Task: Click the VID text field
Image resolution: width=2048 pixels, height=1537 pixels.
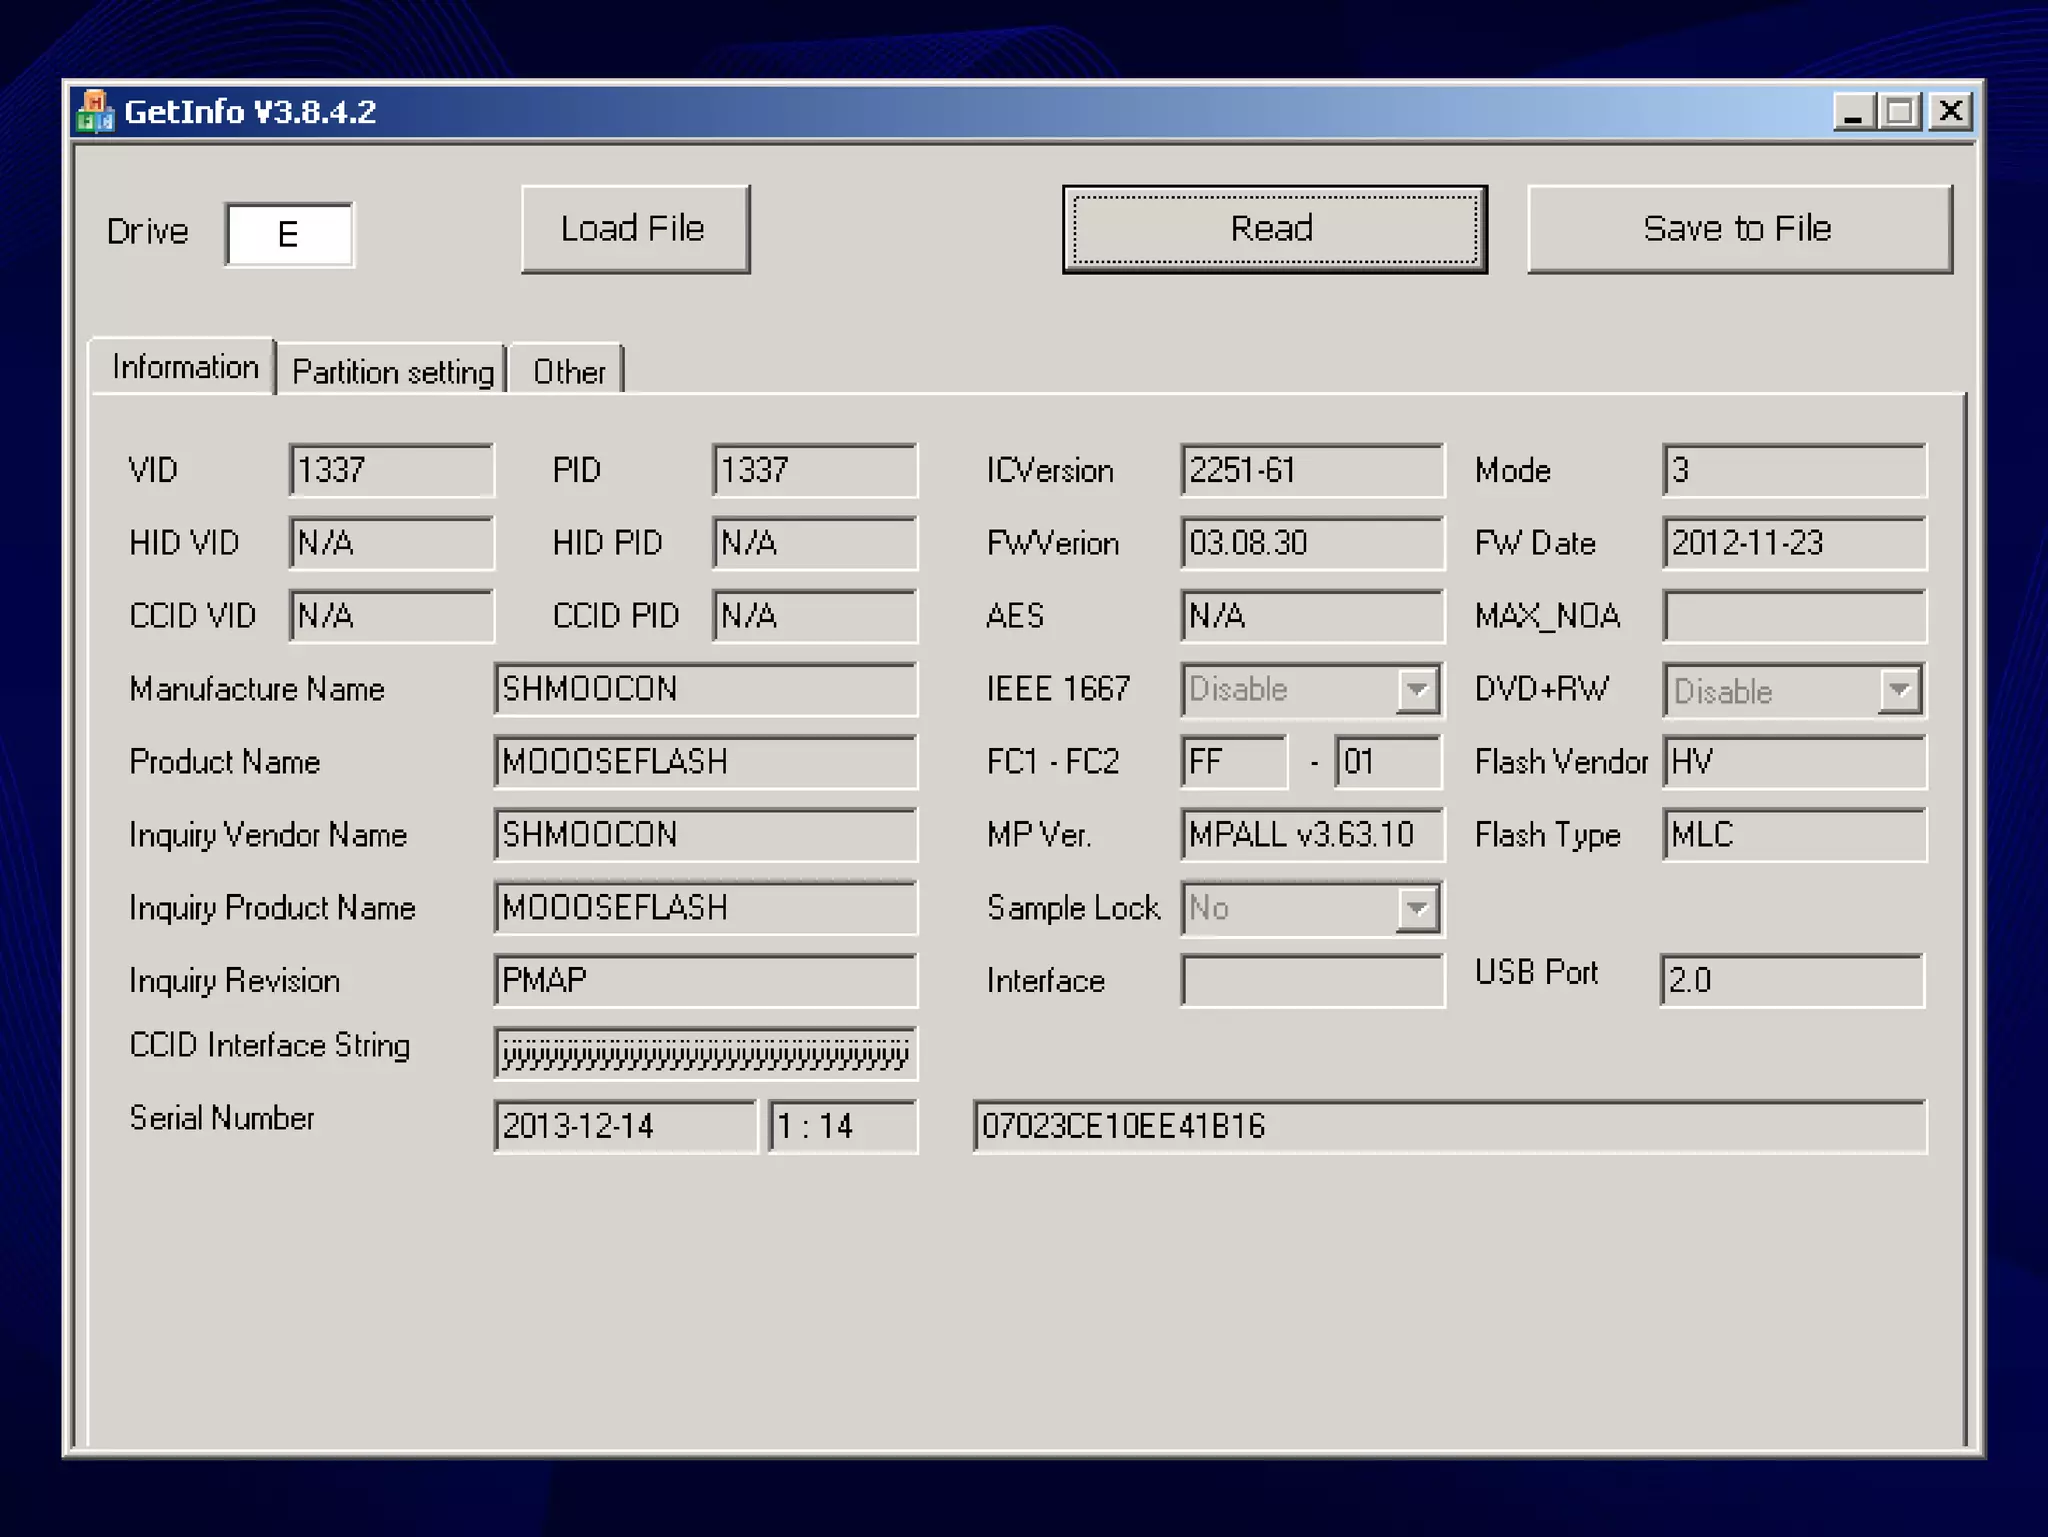Action: pyautogui.click(x=390, y=470)
